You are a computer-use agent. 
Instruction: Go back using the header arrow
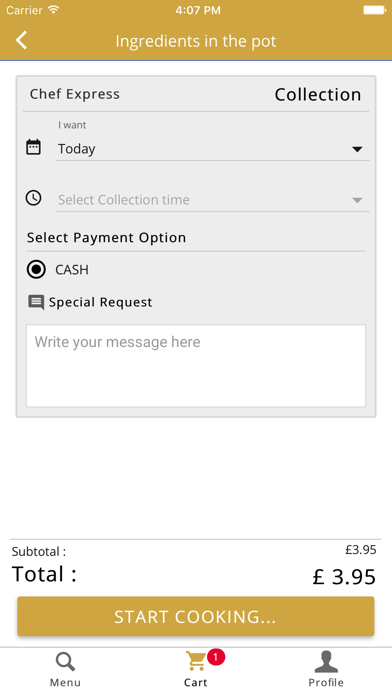click(x=21, y=40)
